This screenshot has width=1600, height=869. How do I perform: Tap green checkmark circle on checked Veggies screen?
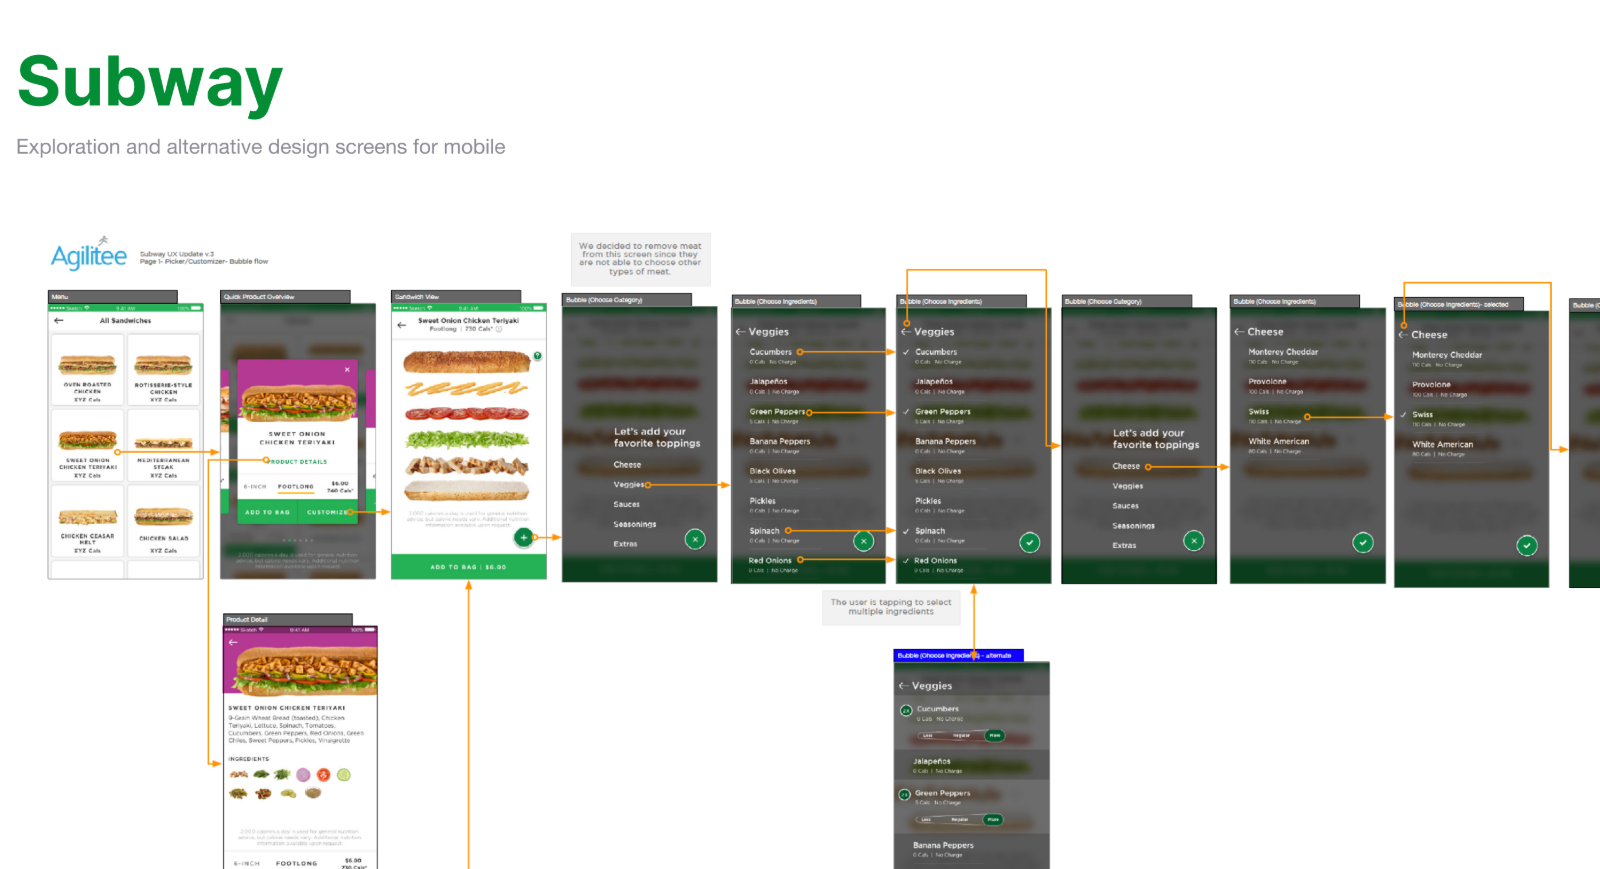click(x=1029, y=542)
